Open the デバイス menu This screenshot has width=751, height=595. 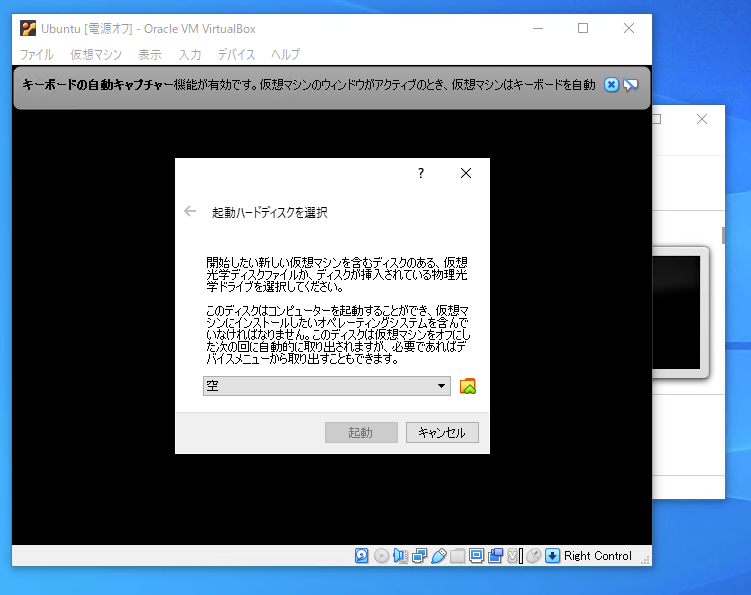[237, 55]
